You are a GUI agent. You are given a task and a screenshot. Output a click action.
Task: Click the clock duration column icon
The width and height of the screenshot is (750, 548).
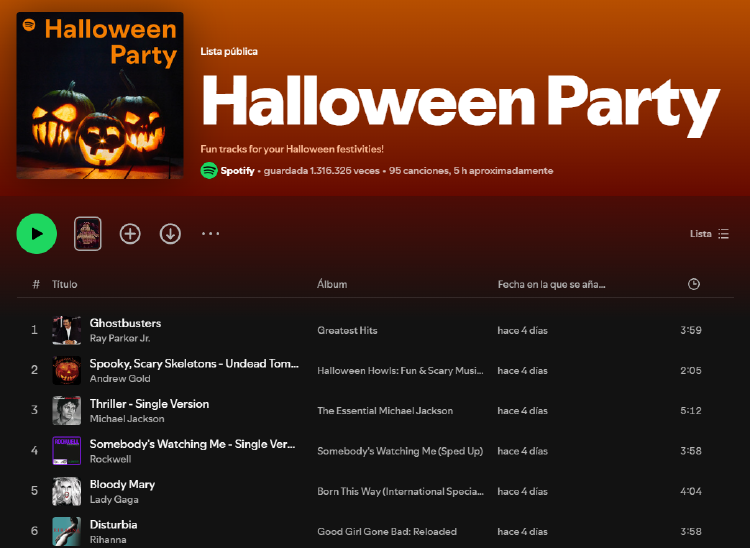point(694,284)
